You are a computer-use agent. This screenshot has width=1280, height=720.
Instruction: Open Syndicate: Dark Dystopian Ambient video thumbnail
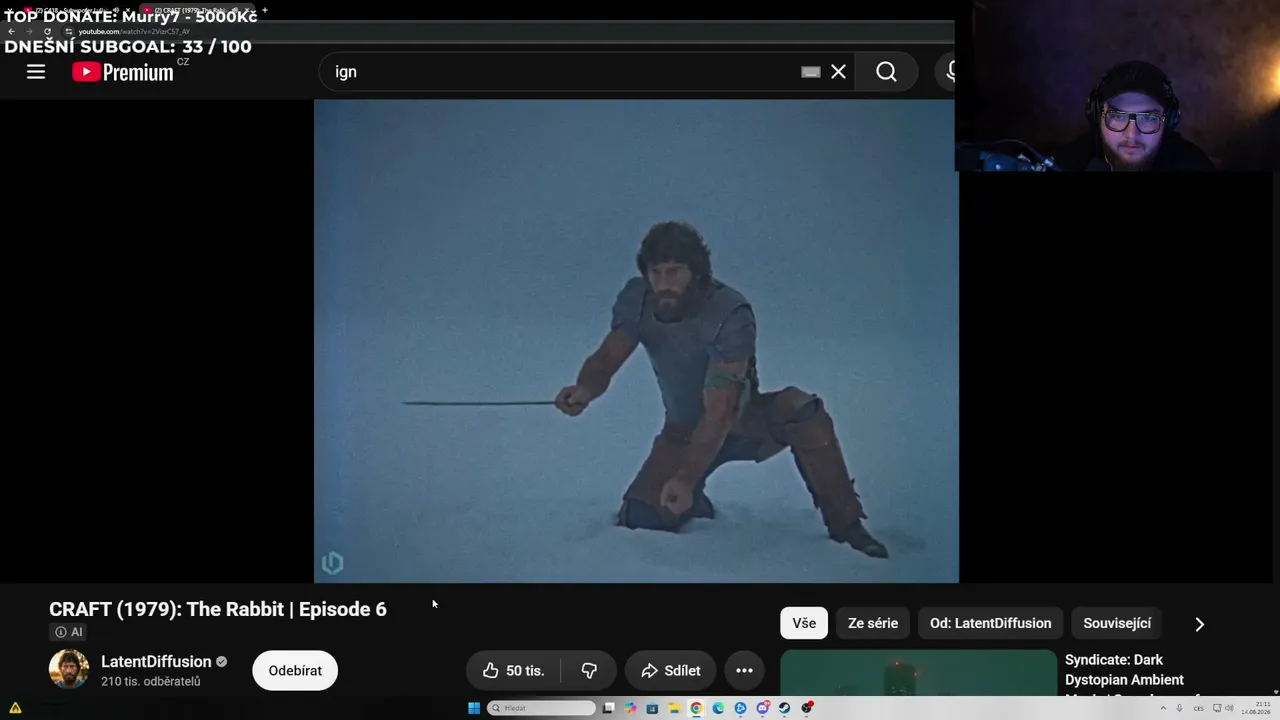click(918, 673)
